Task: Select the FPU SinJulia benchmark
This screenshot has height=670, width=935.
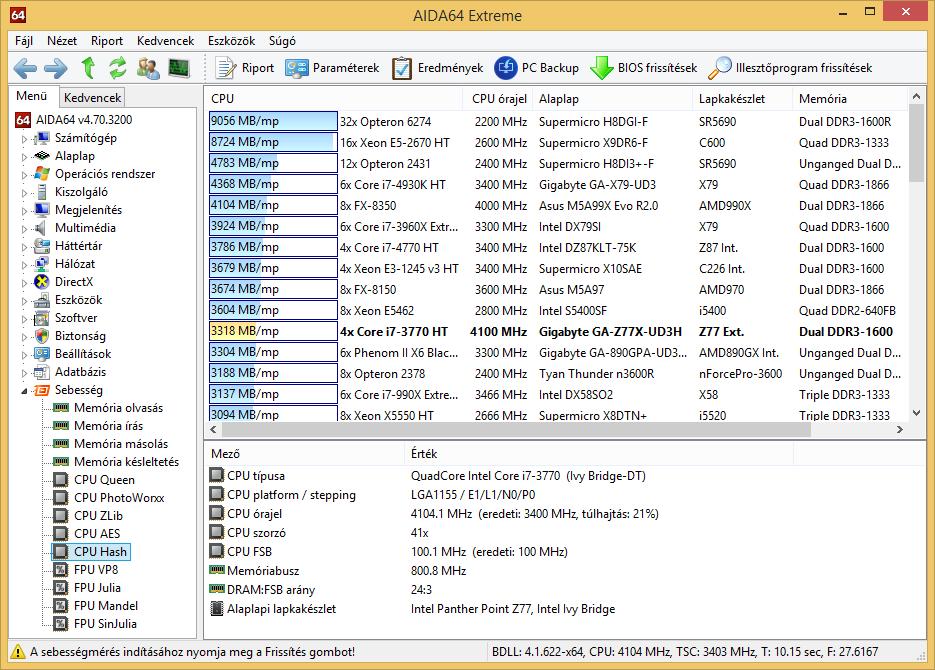Action: tap(105, 624)
